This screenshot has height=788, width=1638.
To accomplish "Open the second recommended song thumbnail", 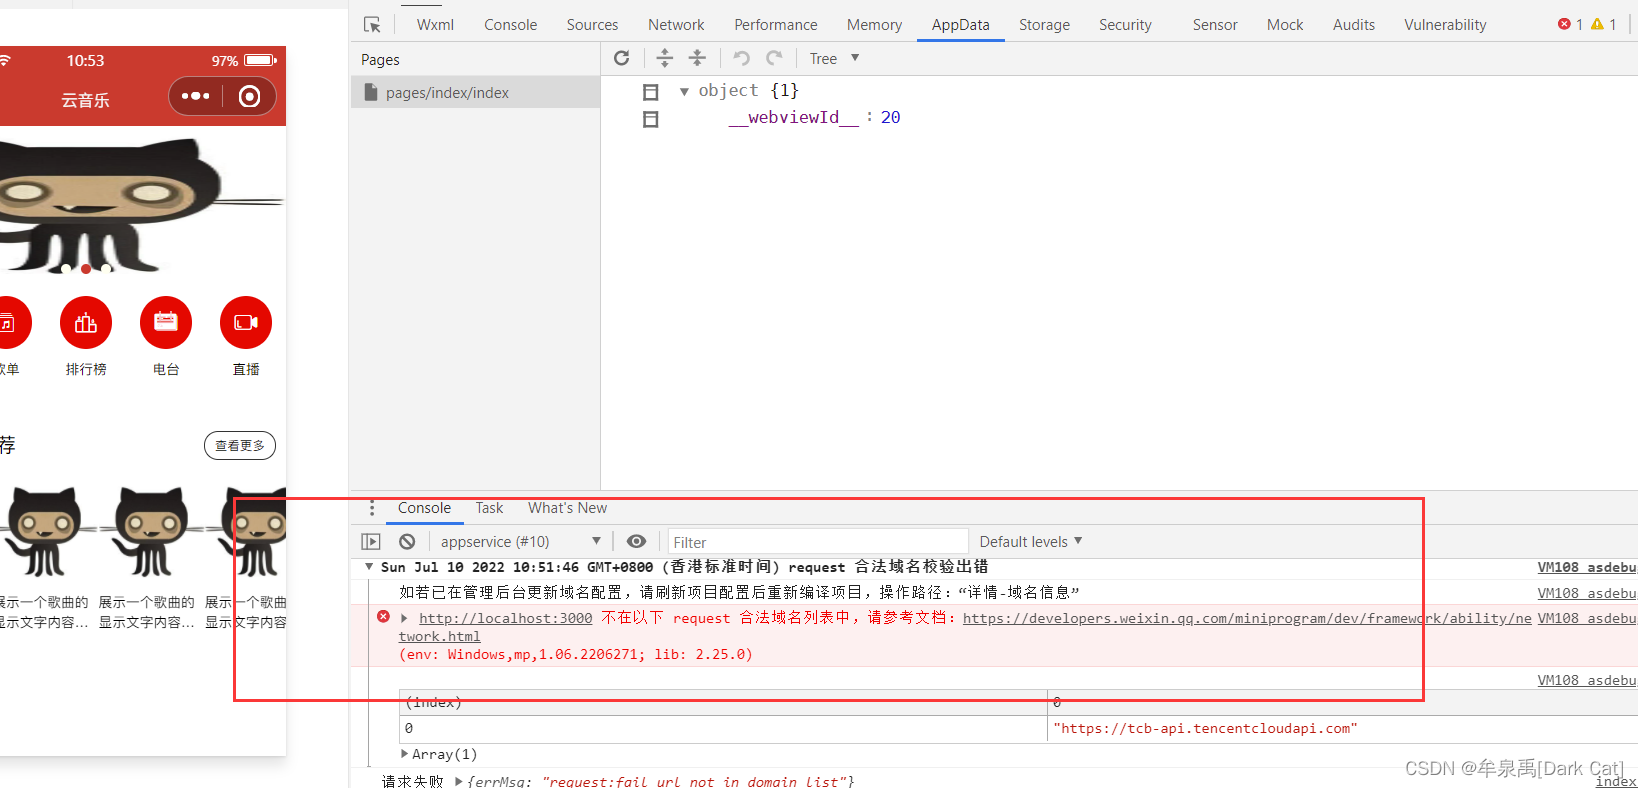I will pyautogui.click(x=150, y=532).
